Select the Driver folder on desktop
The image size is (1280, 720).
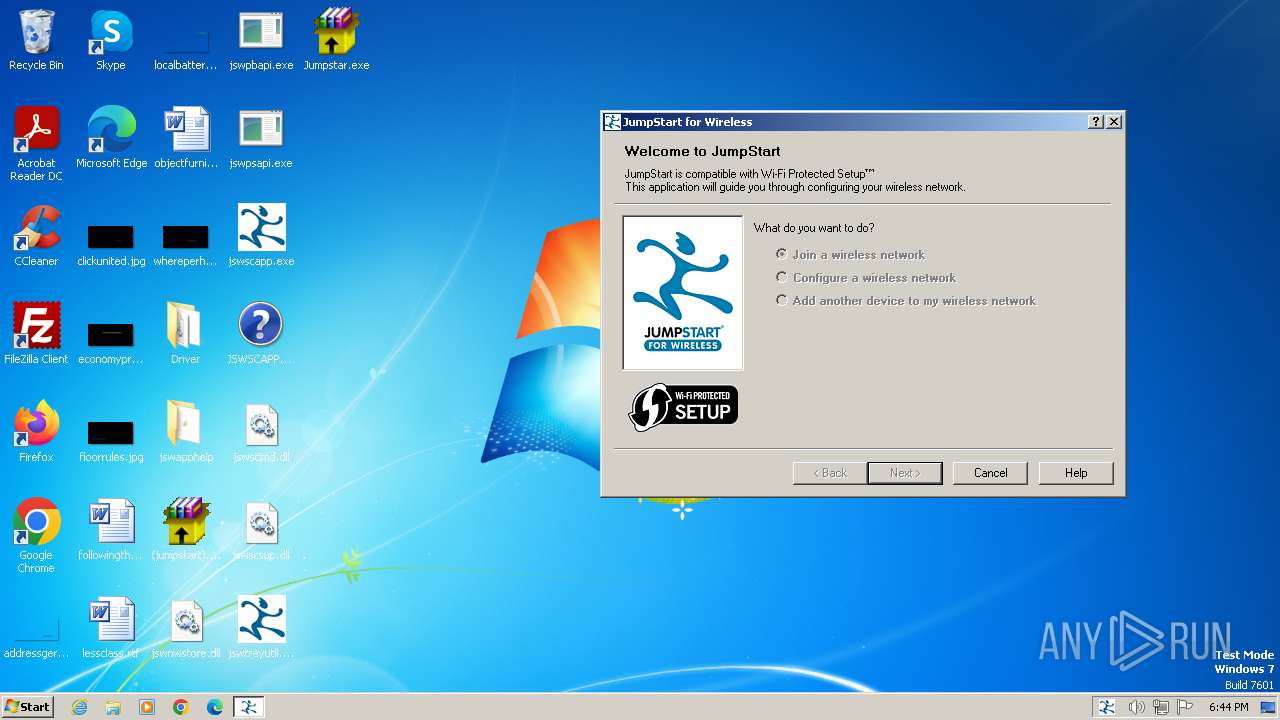(185, 334)
